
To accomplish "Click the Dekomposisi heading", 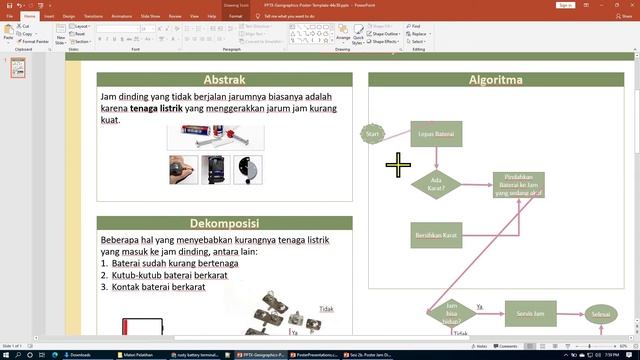I will tap(224, 223).
